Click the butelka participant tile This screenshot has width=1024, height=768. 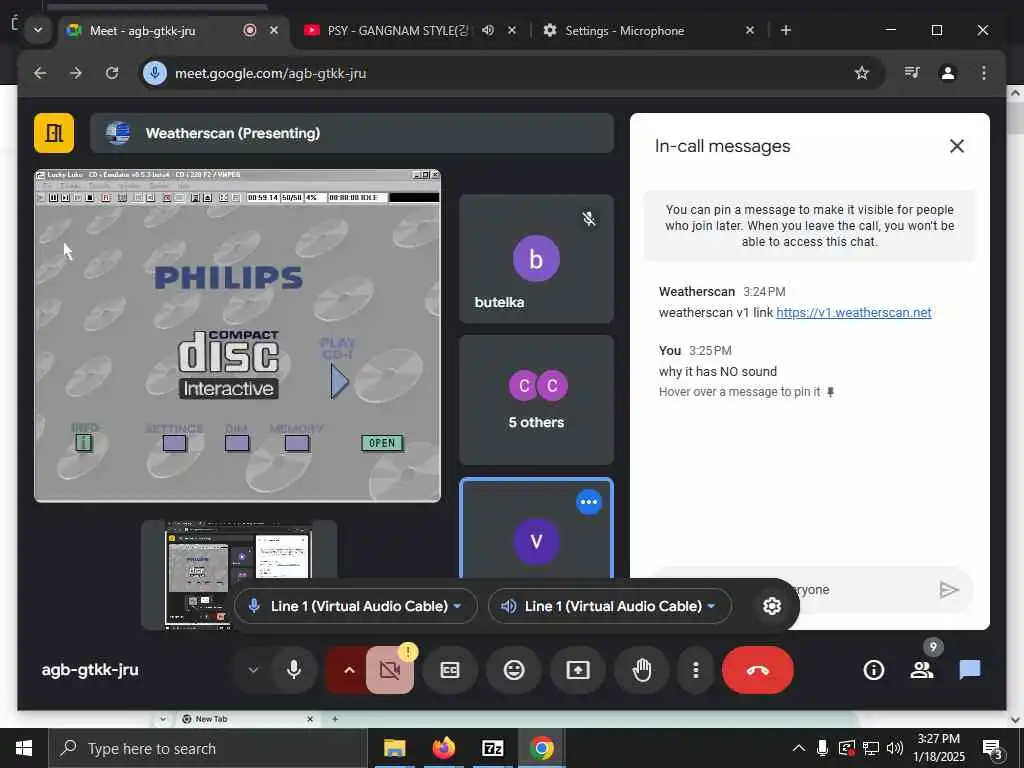pyautogui.click(x=536, y=258)
